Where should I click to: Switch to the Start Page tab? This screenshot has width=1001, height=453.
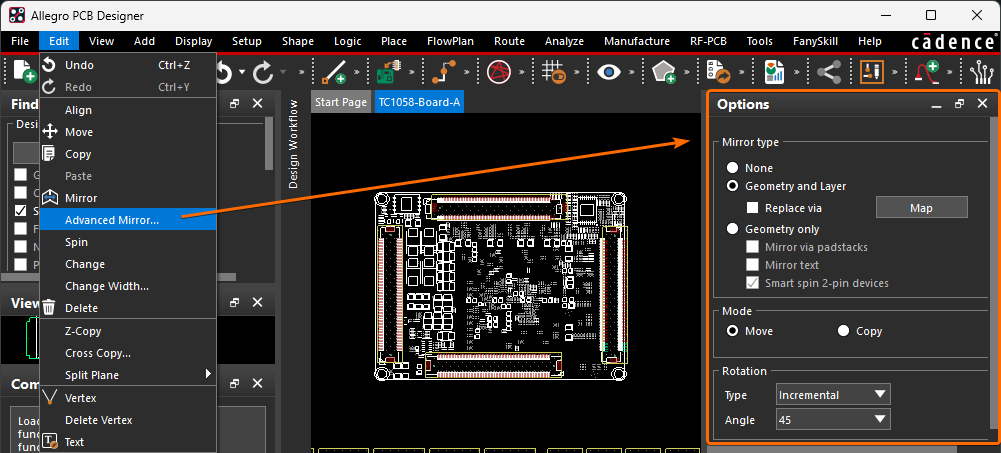pyautogui.click(x=341, y=103)
